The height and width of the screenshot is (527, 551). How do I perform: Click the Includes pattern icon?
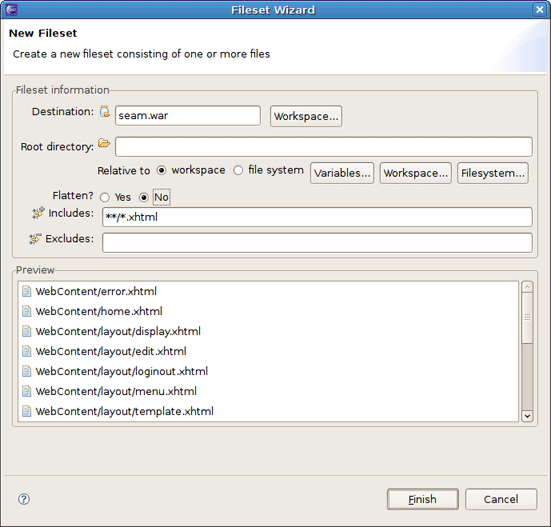pos(38,213)
